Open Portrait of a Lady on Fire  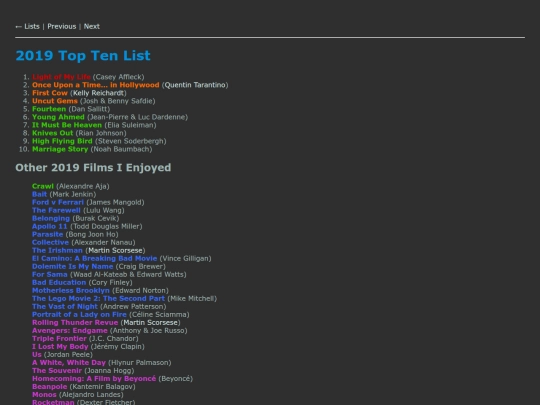(79, 315)
